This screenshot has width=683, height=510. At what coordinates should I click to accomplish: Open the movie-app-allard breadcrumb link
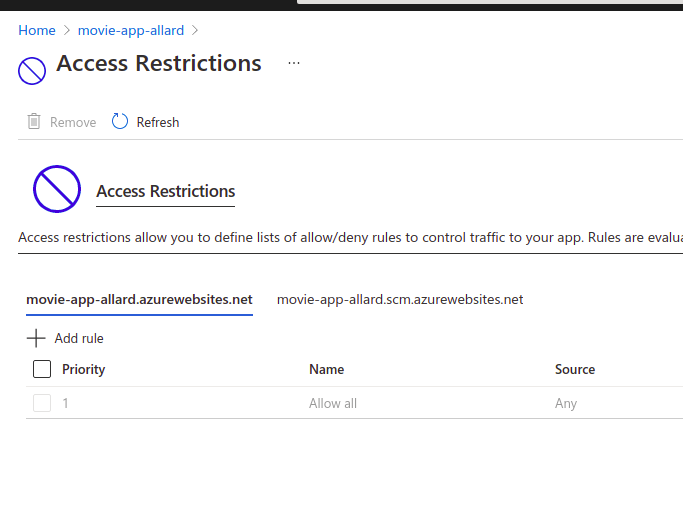(x=131, y=31)
